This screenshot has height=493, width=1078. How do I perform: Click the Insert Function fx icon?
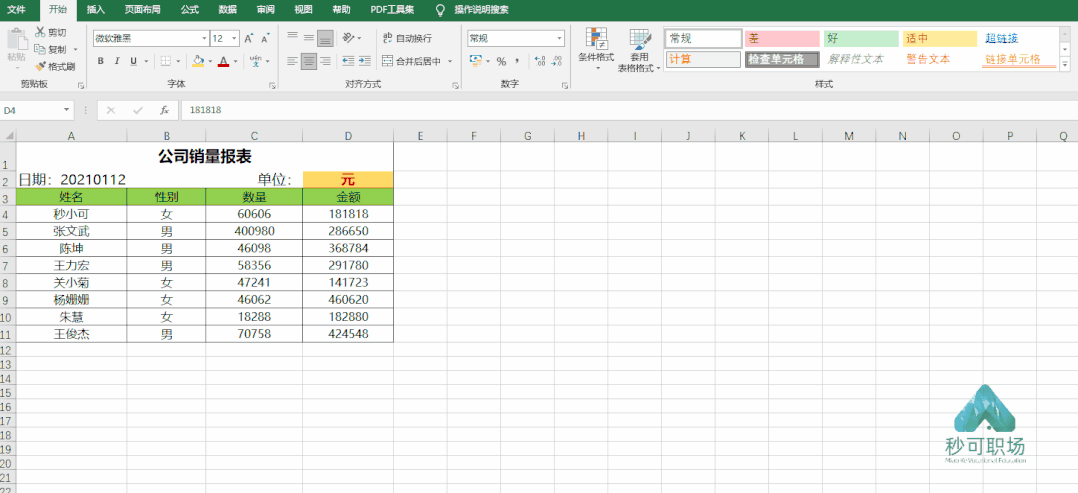coord(164,110)
